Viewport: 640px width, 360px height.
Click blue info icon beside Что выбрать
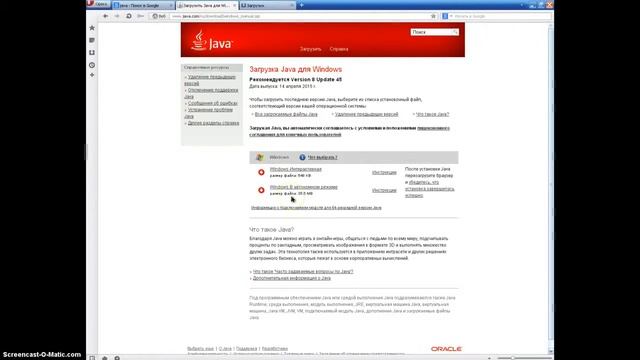point(302,157)
